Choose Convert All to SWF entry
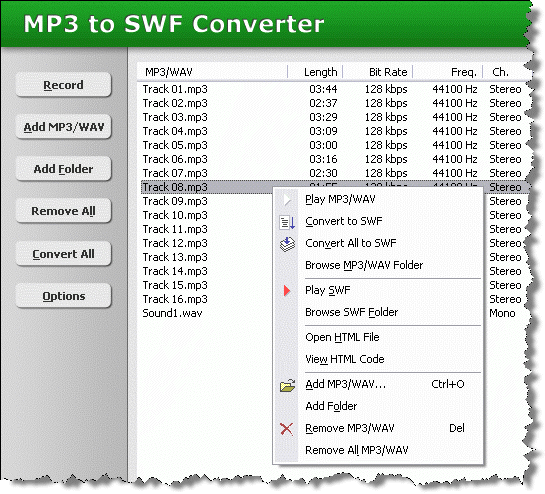Image resolution: width=545 pixels, height=494 pixels. (x=378, y=243)
